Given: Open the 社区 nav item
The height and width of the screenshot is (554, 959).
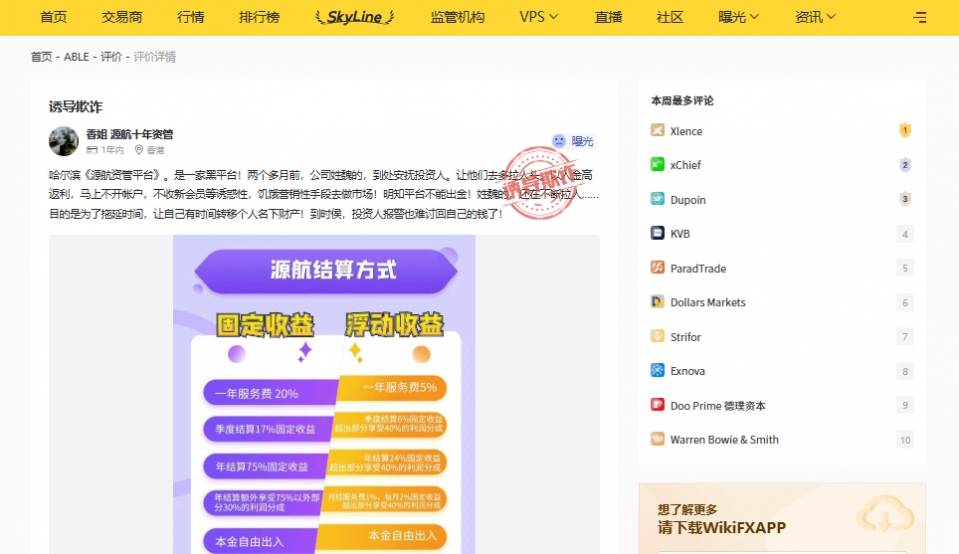Looking at the screenshot, I should coord(670,17).
